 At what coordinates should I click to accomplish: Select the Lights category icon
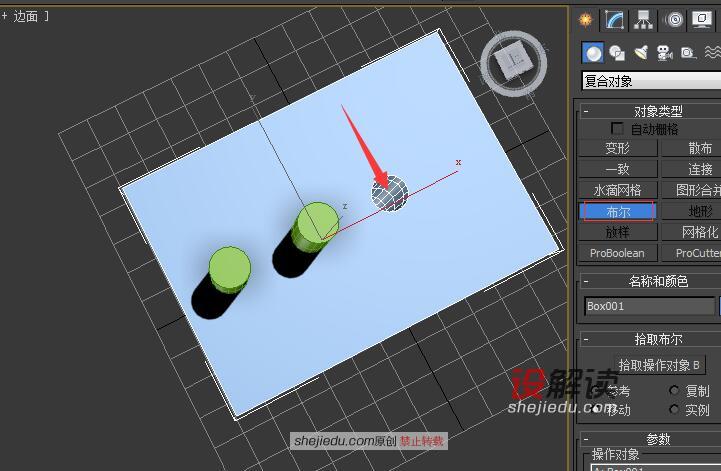pyautogui.click(x=641, y=53)
